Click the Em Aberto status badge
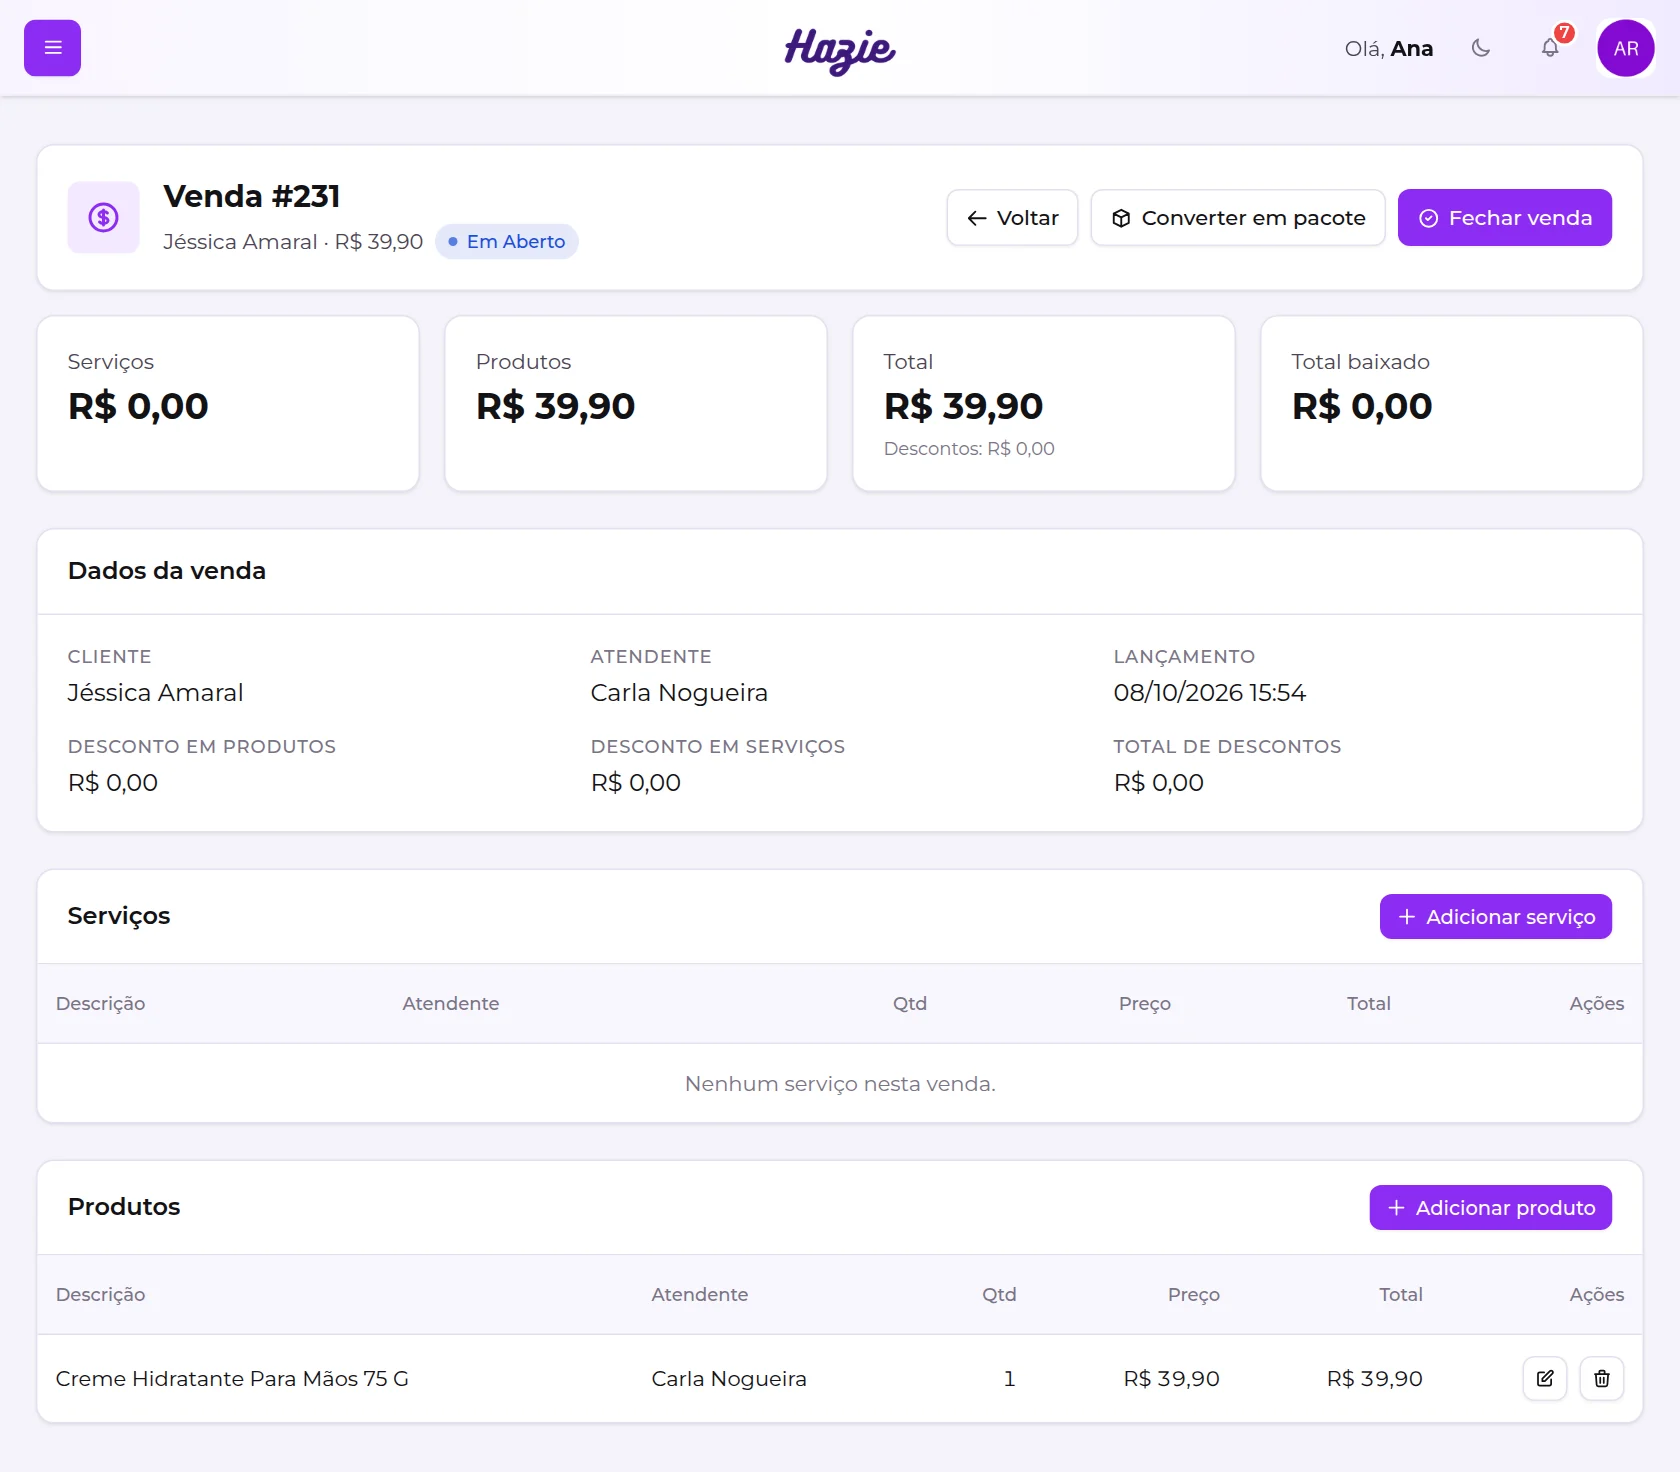This screenshot has width=1680, height=1472. click(507, 241)
